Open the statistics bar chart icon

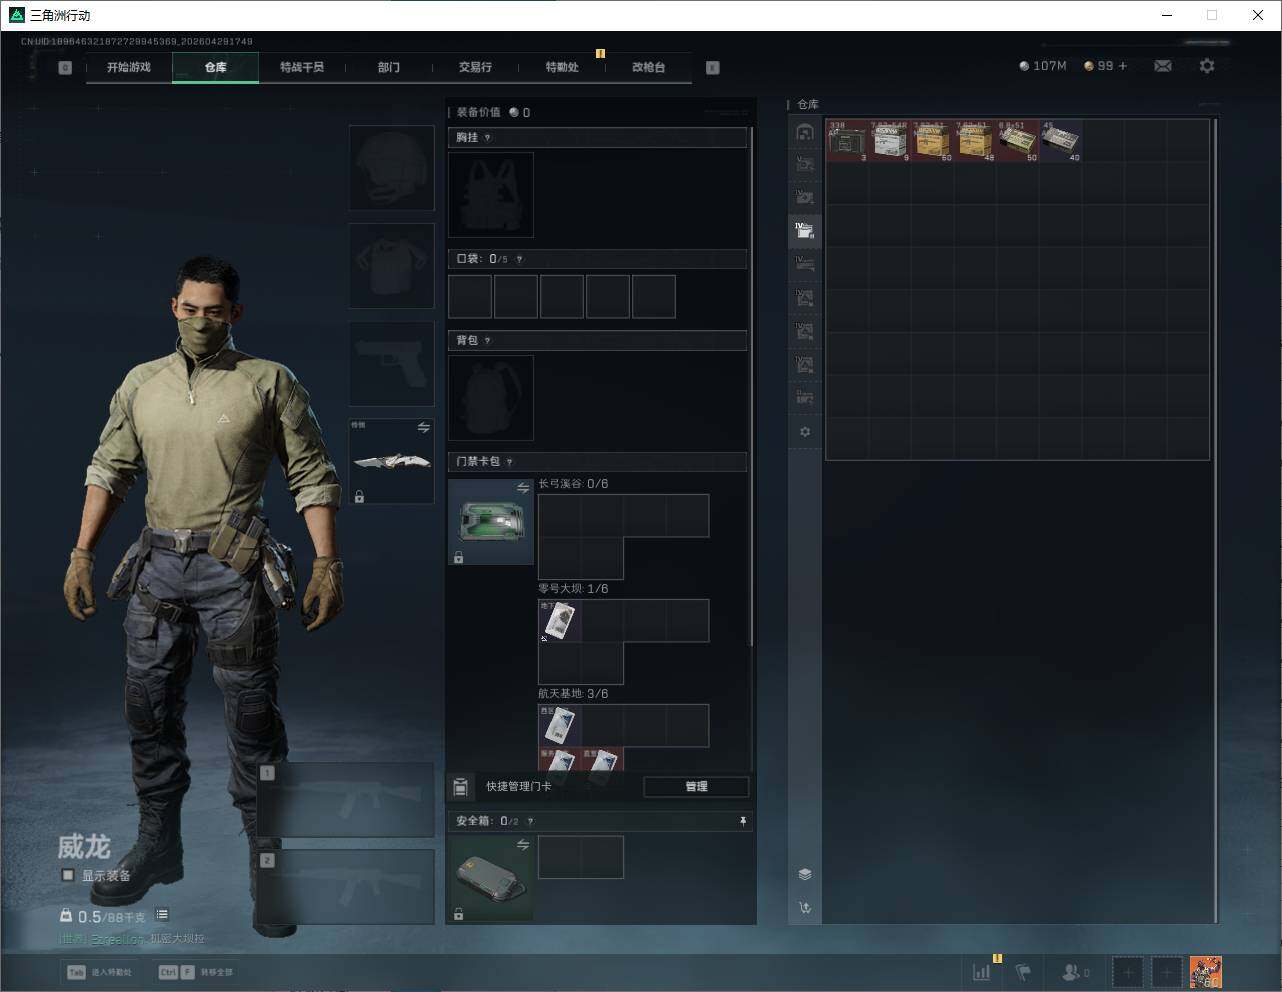(x=982, y=972)
